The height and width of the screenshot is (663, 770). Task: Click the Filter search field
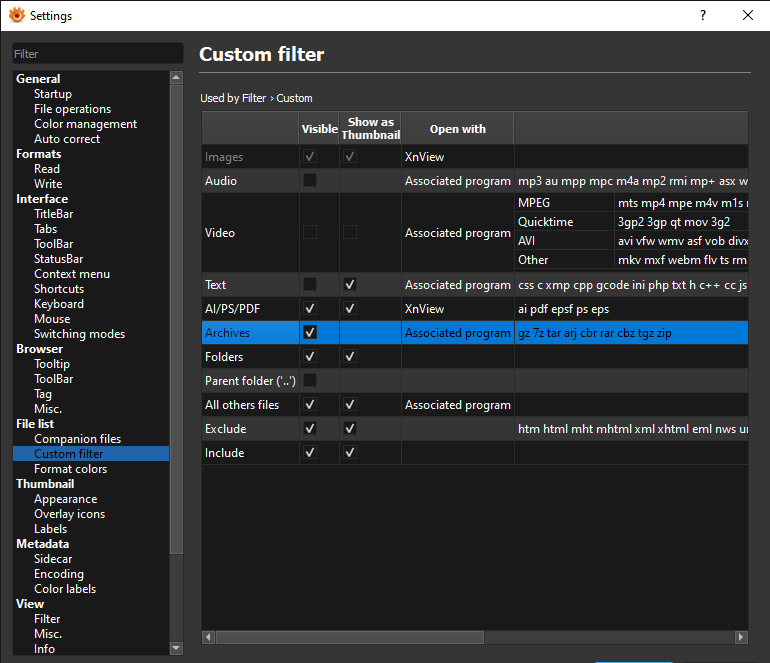[97, 54]
